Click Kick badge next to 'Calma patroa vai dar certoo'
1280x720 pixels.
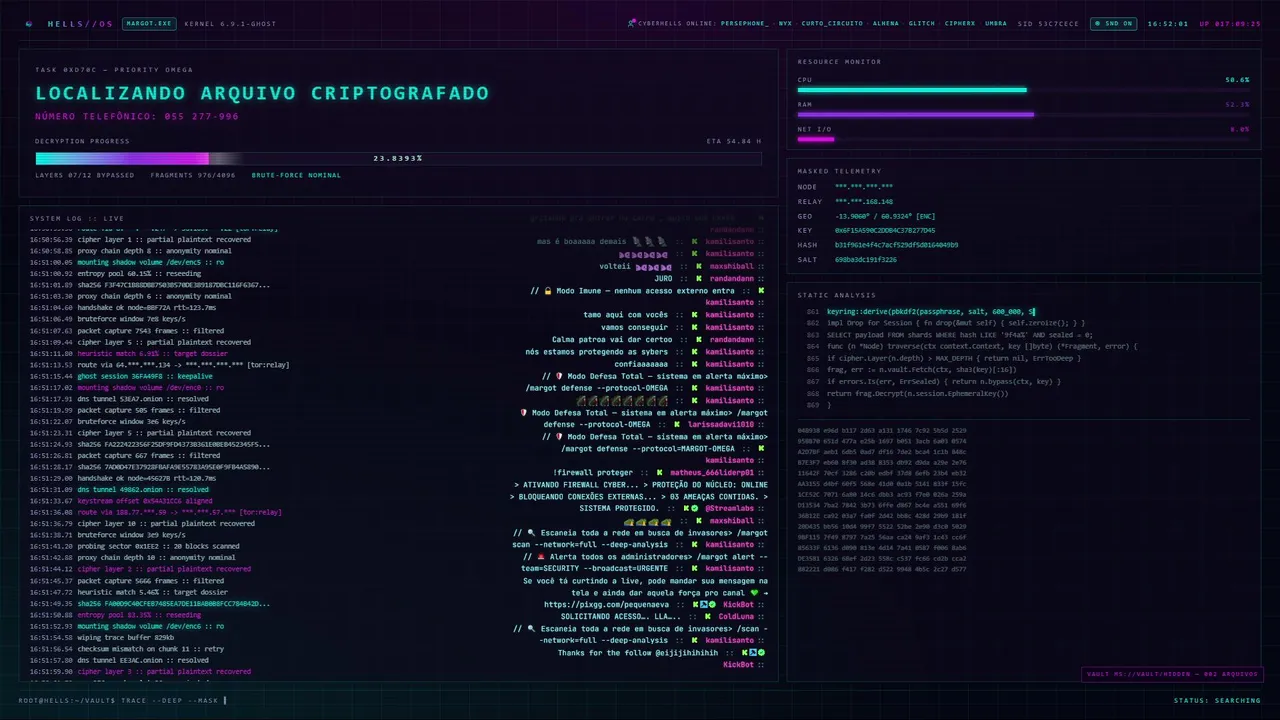coord(697,340)
